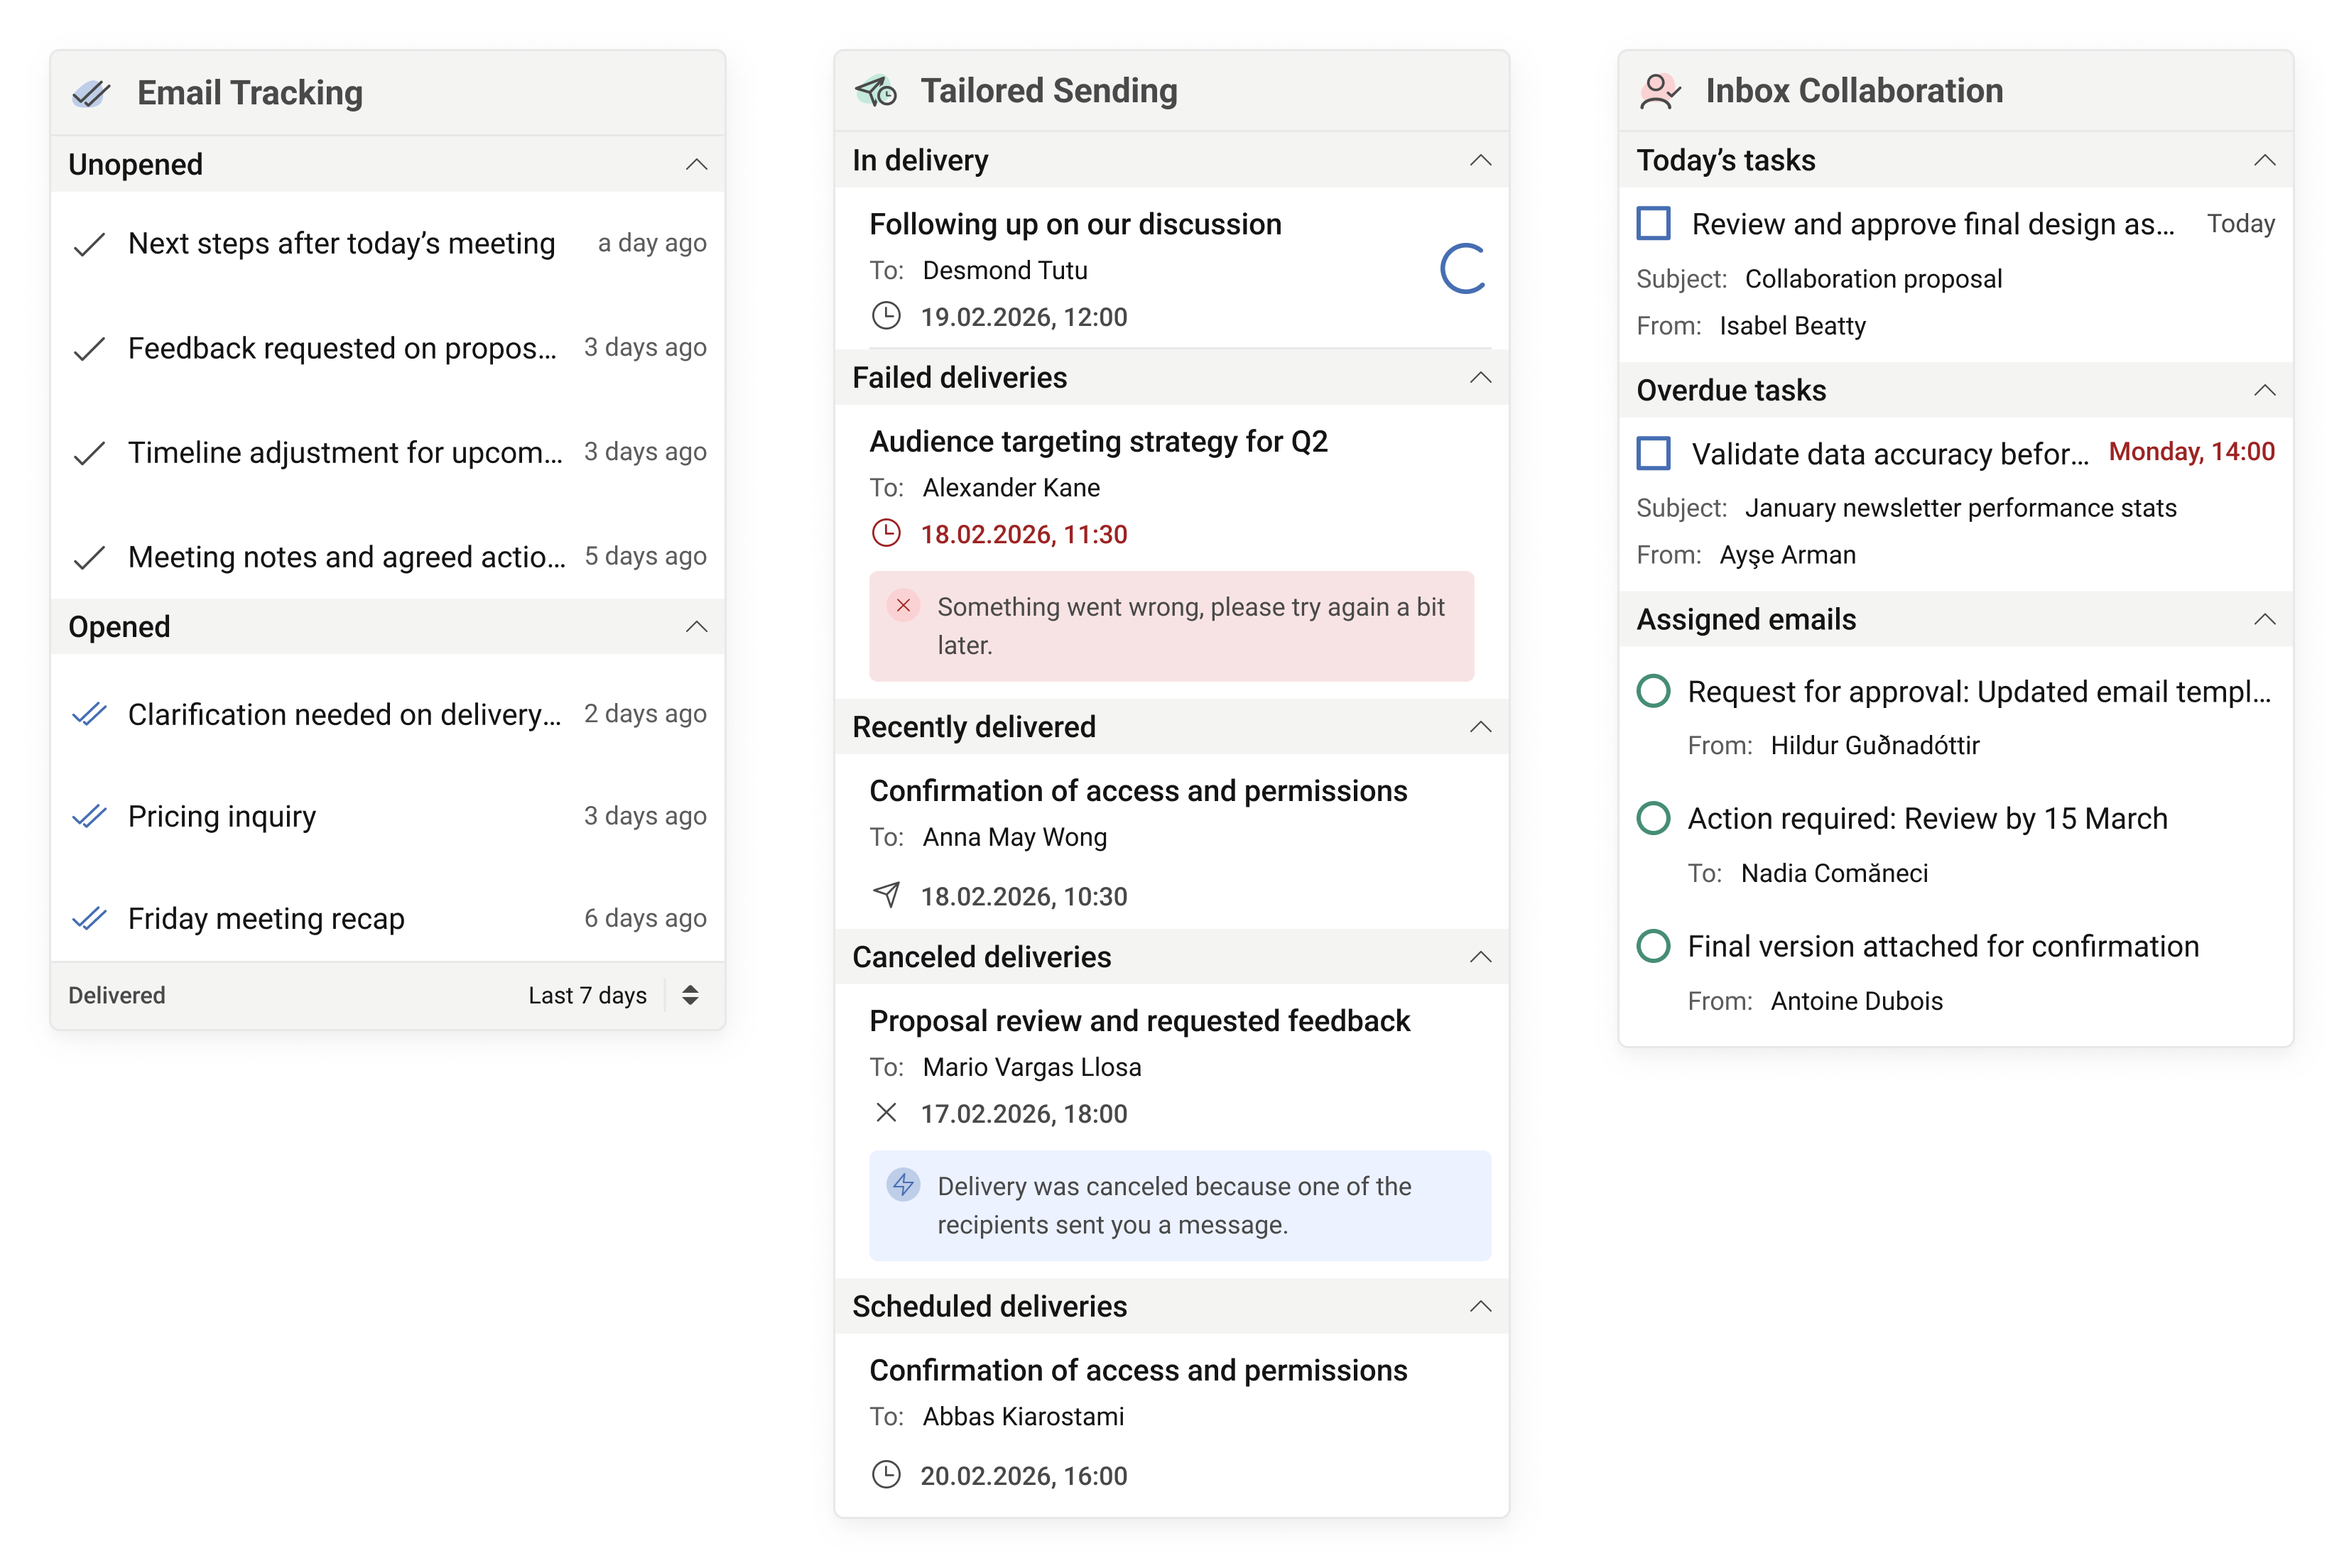Click checkmark icon beside Timeline adjustment email

(x=90, y=453)
